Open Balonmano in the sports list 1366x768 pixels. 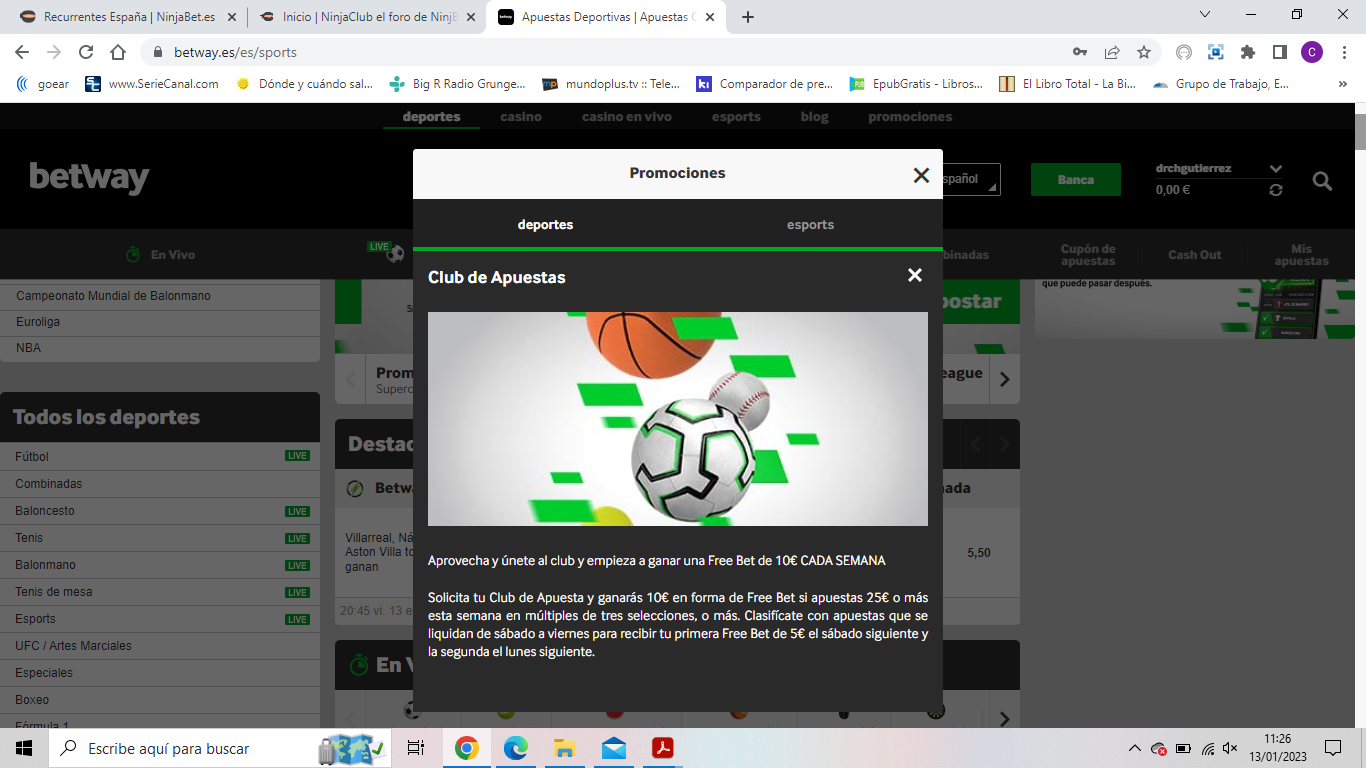(160, 564)
